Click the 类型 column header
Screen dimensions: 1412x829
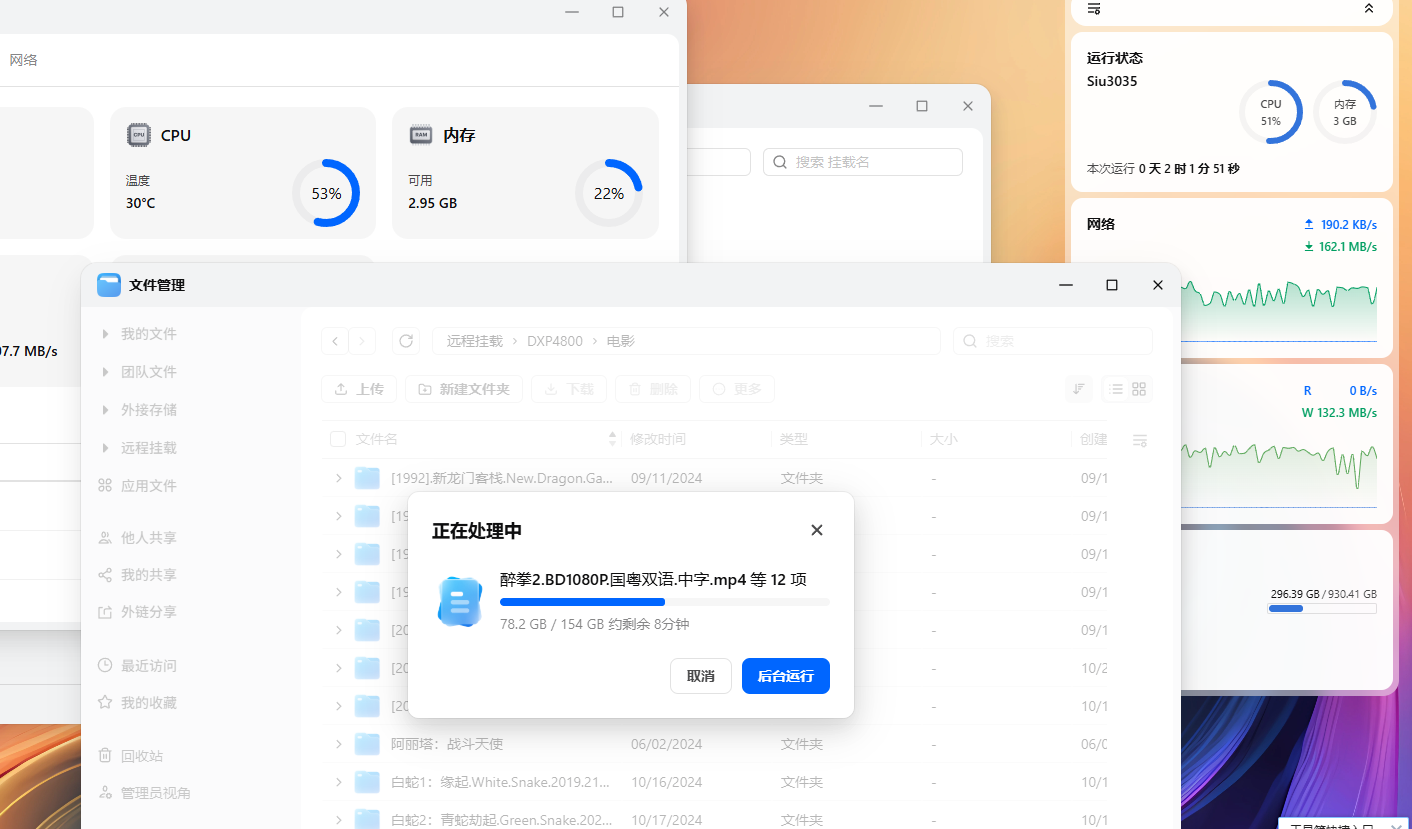coord(794,439)
